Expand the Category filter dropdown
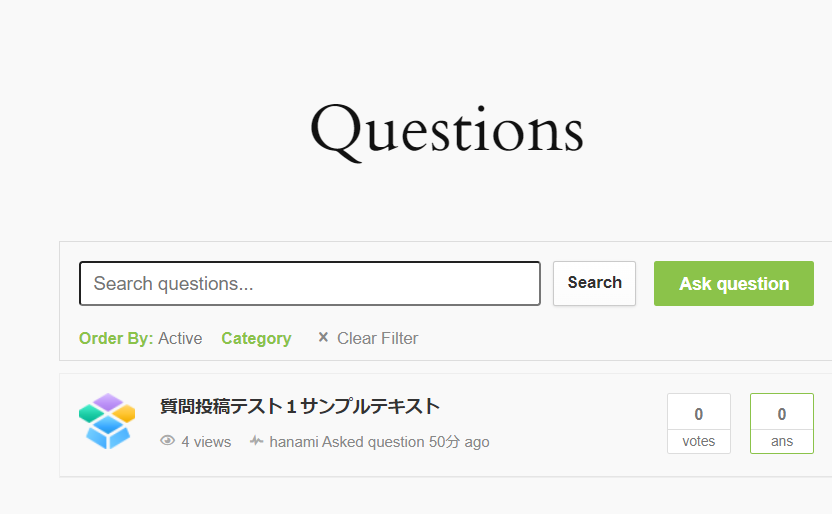The height and width of the screenshot is (514, 832). pos(256,338)
